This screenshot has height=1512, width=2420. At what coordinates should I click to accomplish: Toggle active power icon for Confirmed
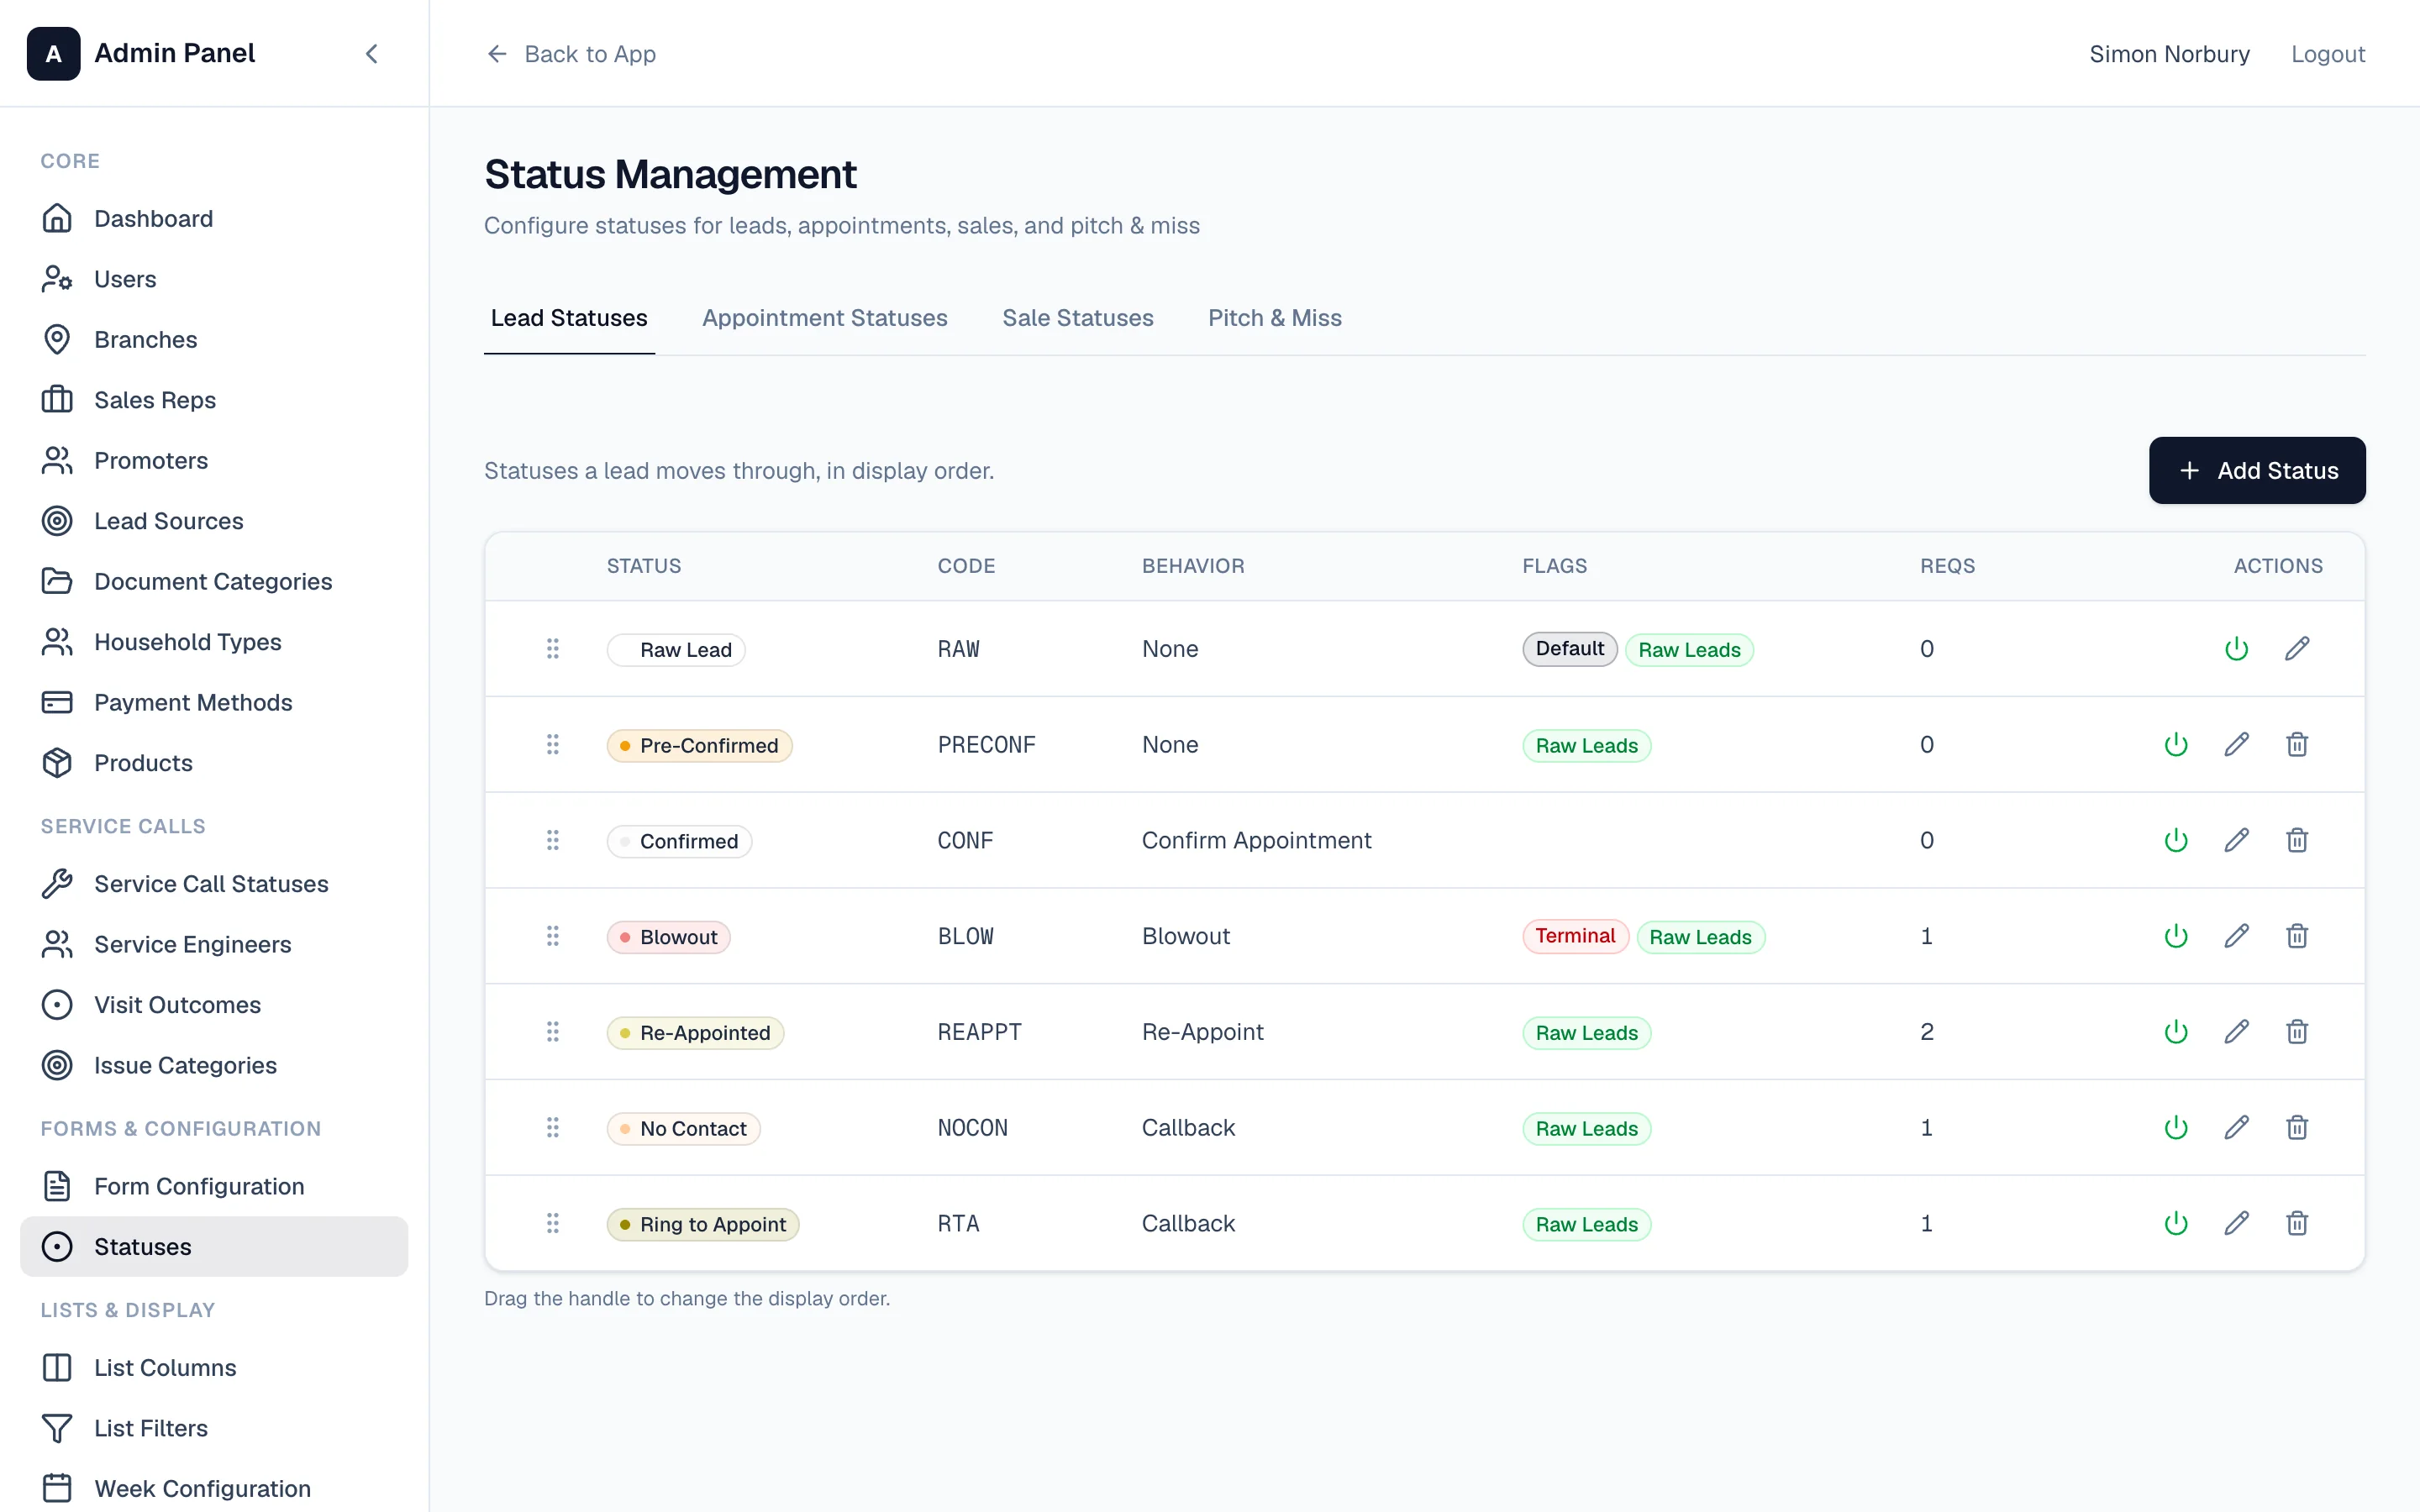click(x=2176, y=841)
